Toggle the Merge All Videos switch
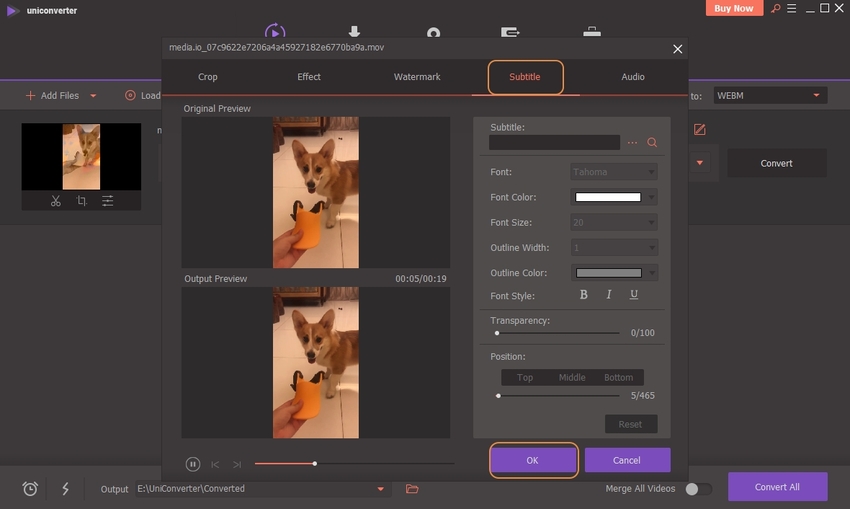 [x=698, y=489]
